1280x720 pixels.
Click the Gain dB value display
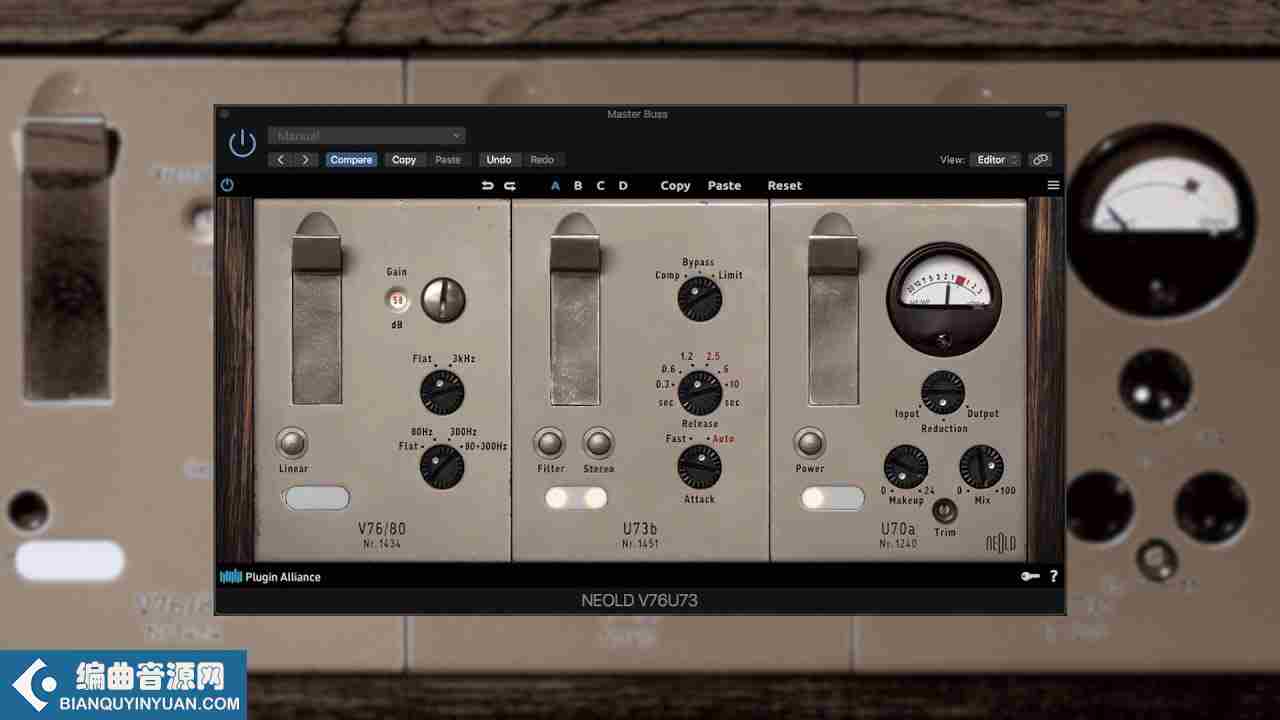click(x=397, y=299)
